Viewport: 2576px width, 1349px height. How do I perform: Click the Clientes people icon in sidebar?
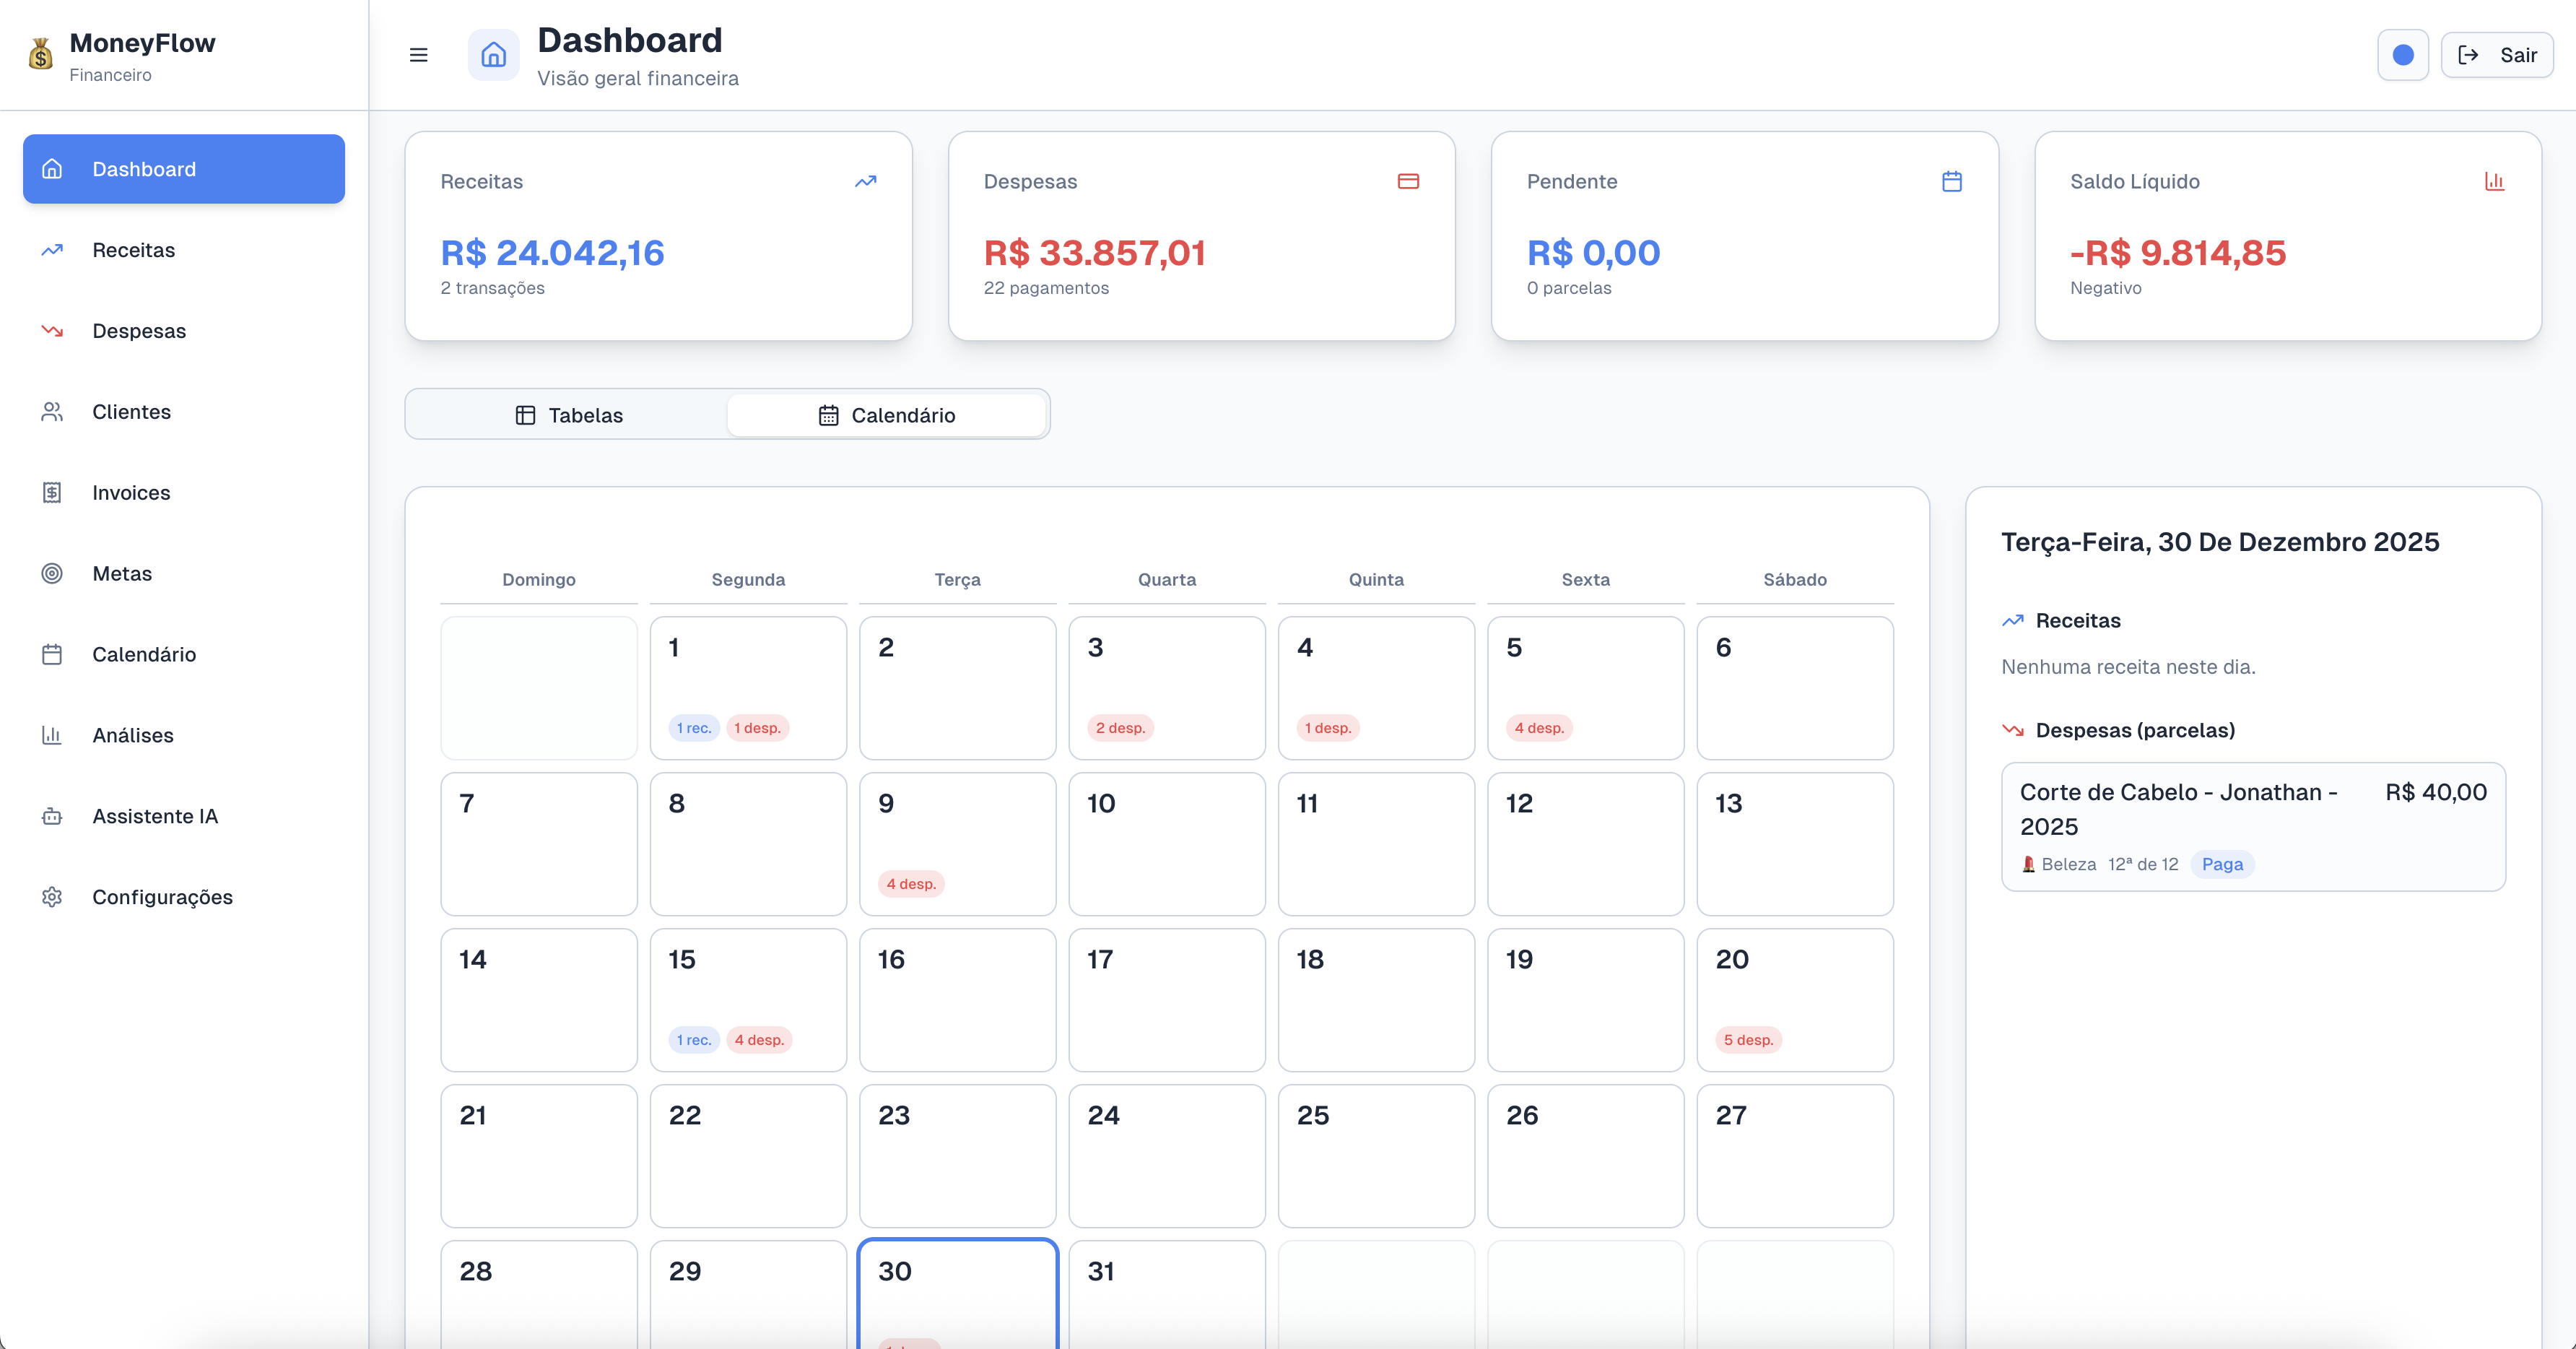click(52, 412)
